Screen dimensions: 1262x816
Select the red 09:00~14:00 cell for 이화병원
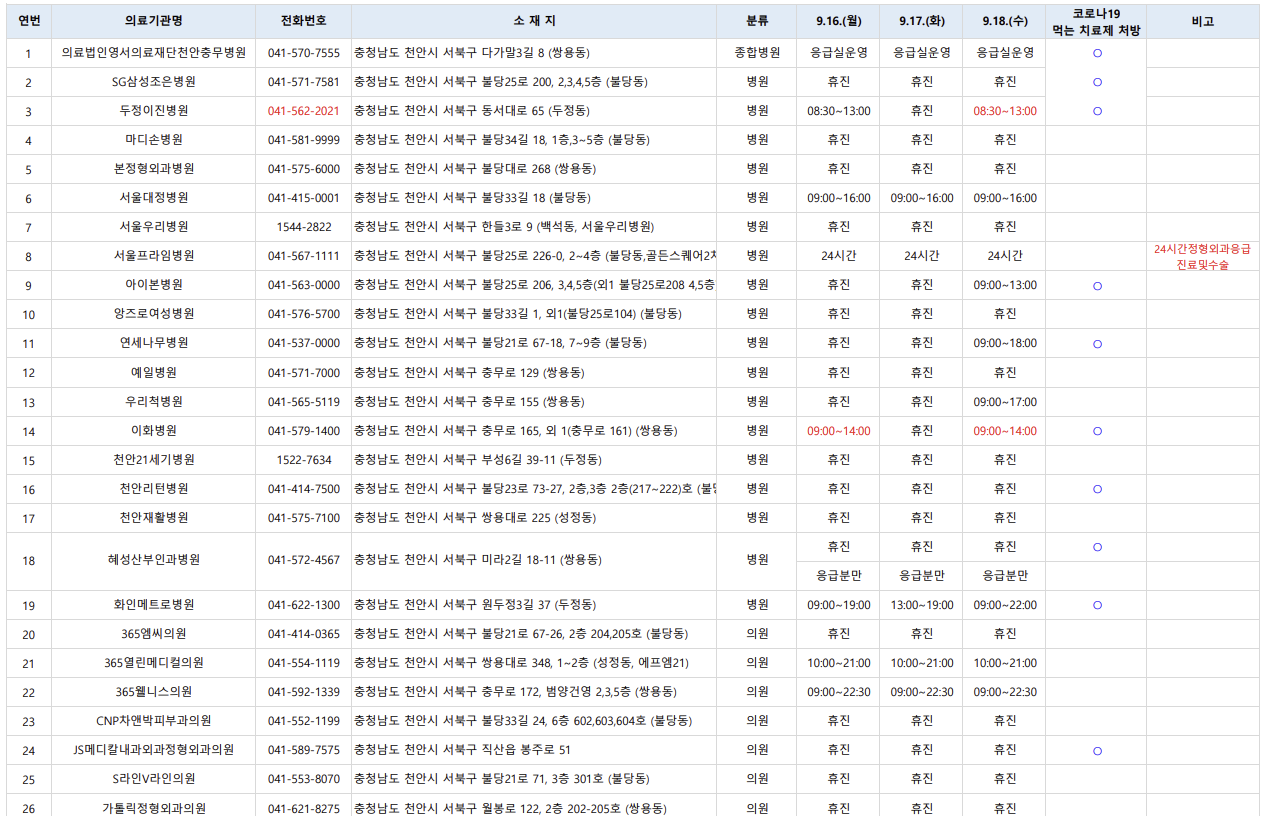(838, 431)
